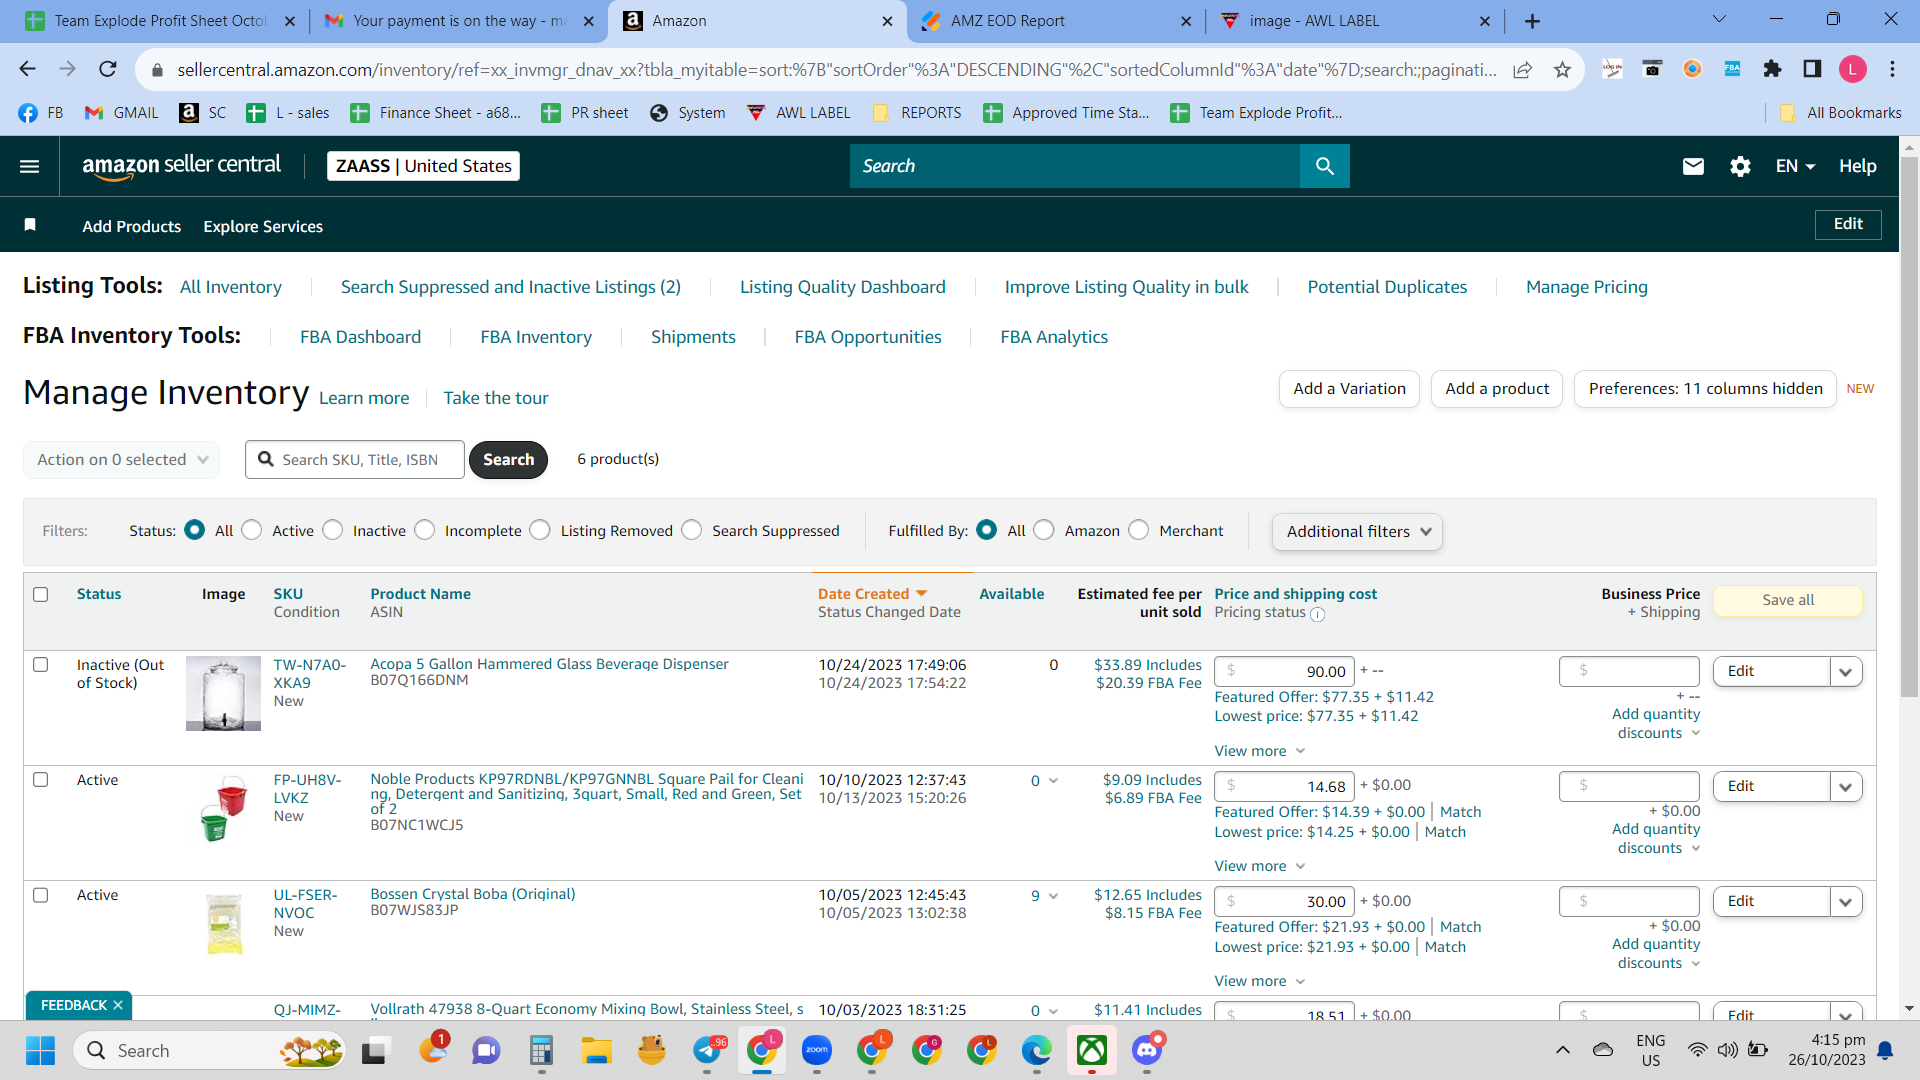The width and height of the screenshot is (1920, 1080).
Task: Open the EN language dropdown
Action: tap(1795, 166)
